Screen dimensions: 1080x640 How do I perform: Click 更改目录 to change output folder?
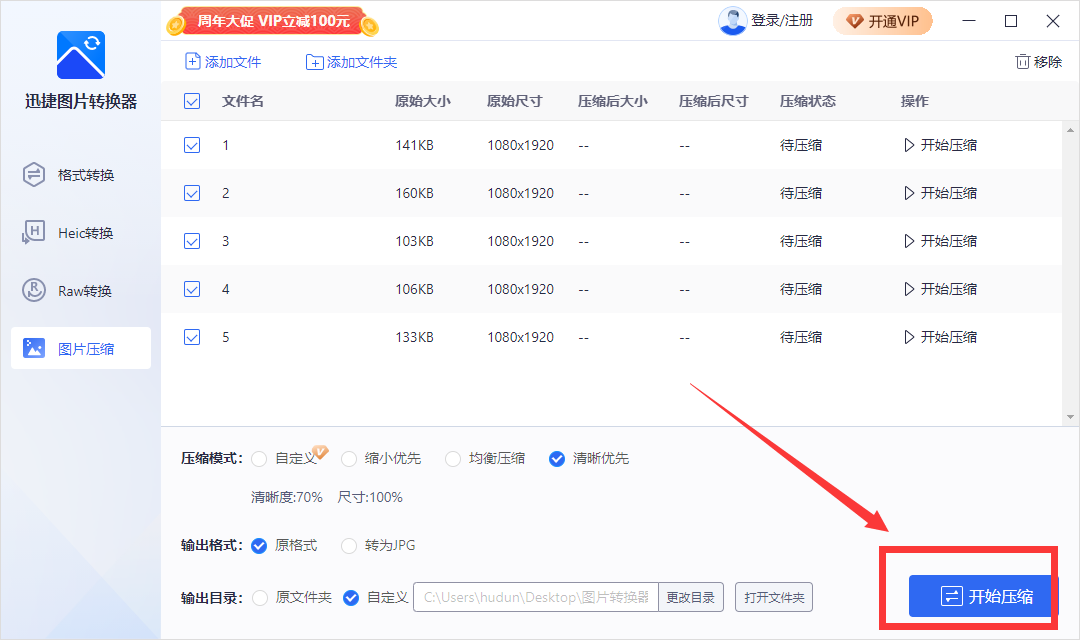point(692,597)
